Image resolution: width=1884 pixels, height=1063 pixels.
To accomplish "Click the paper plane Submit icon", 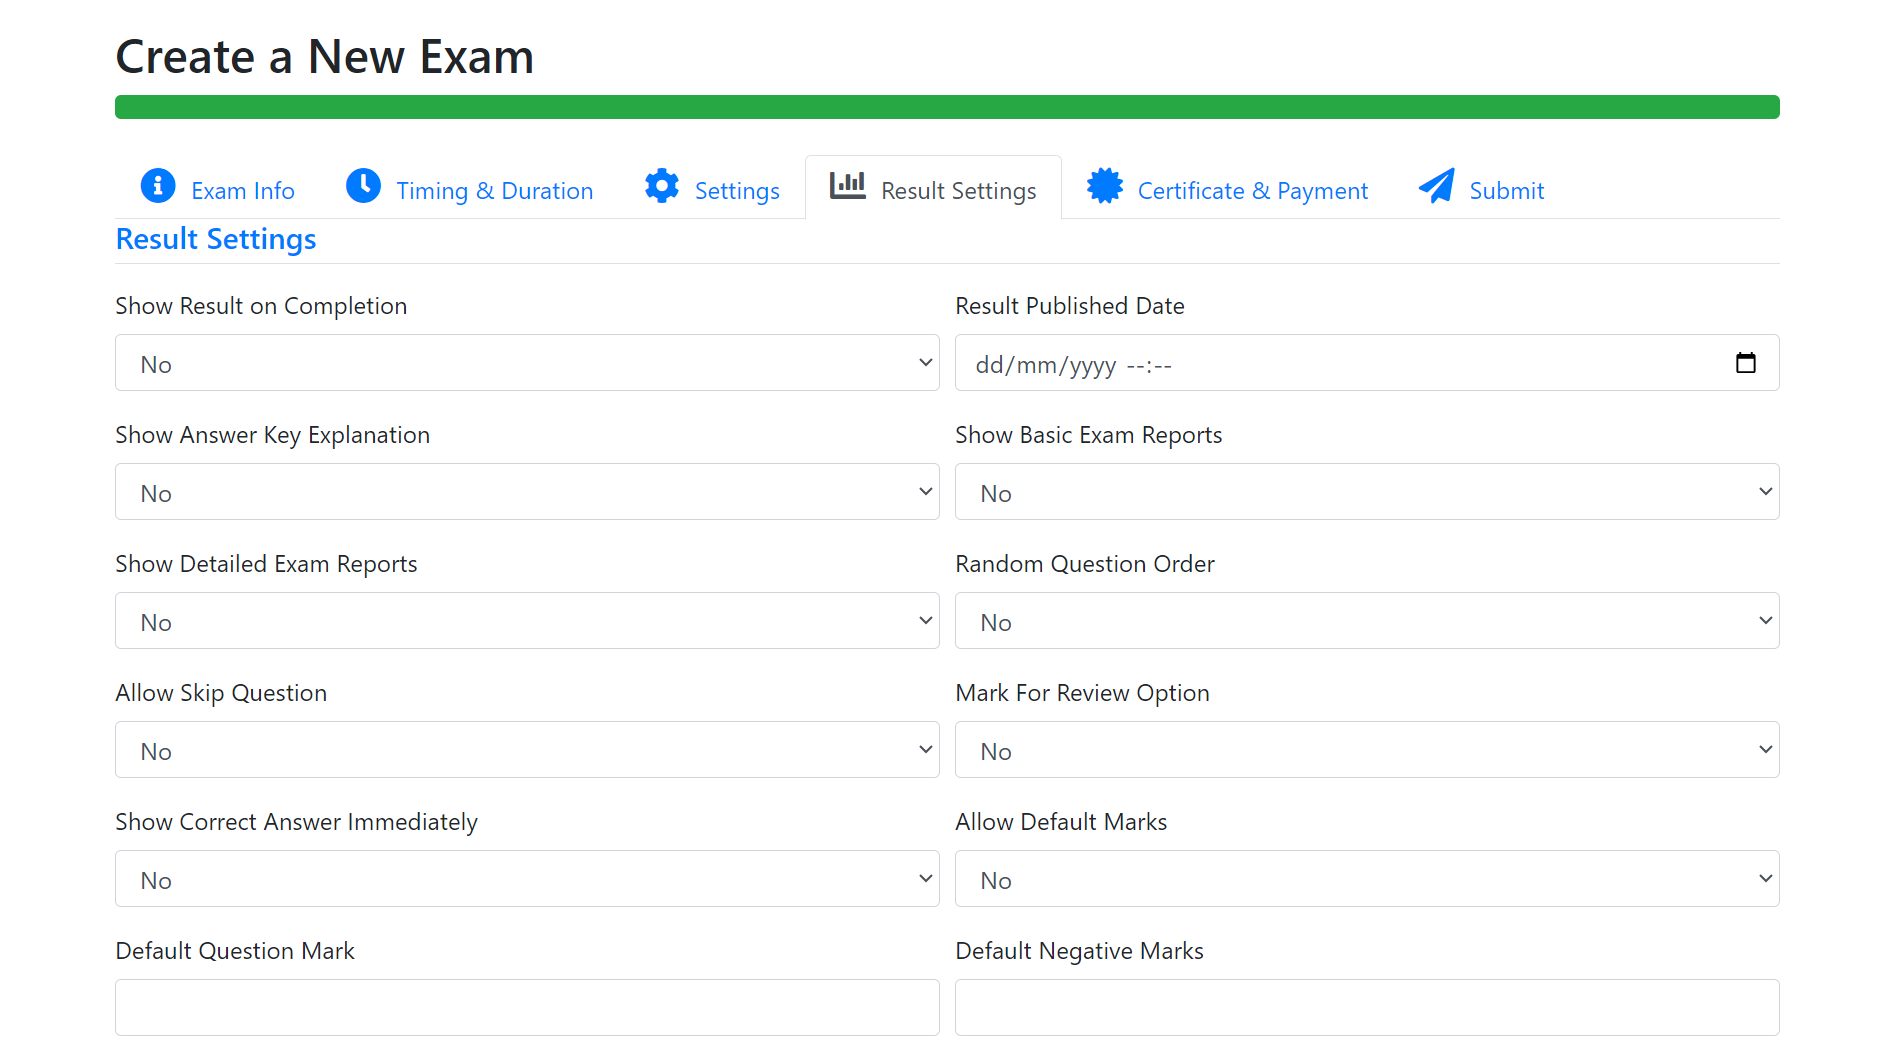I will [1437, 186].
